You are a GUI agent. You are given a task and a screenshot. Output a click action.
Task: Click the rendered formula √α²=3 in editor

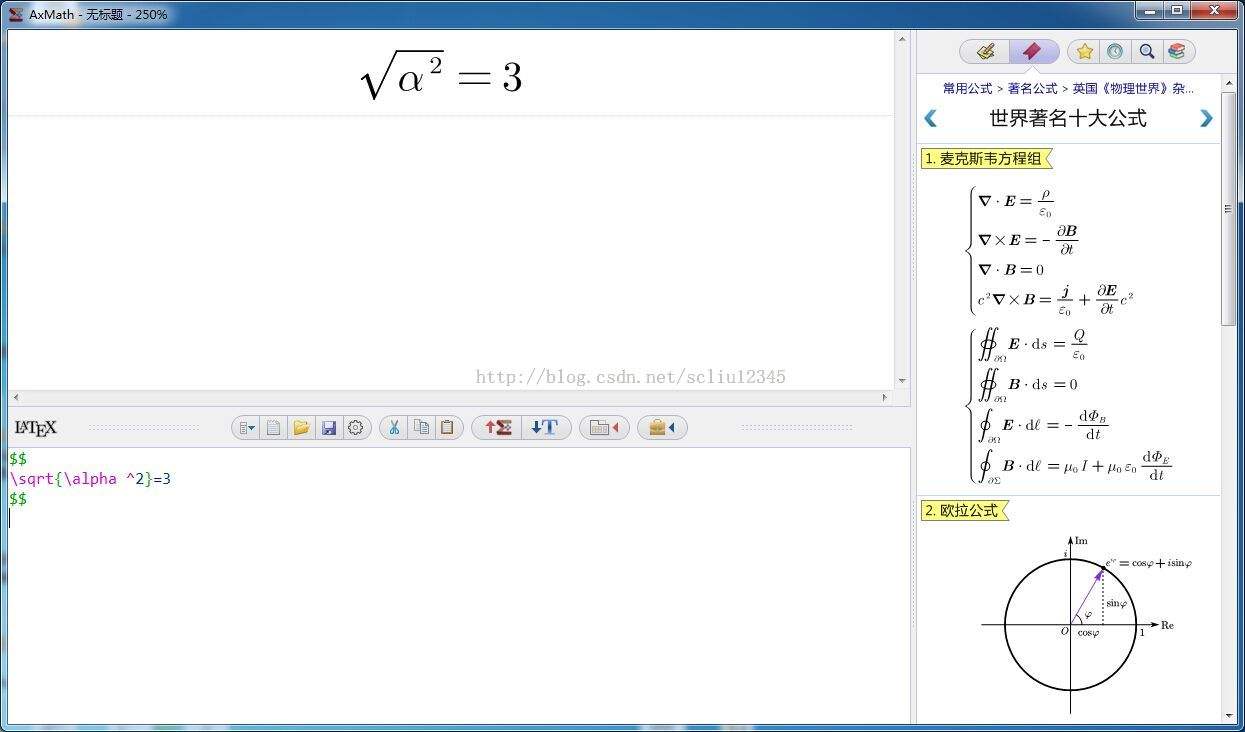click(x=441, y=76)
